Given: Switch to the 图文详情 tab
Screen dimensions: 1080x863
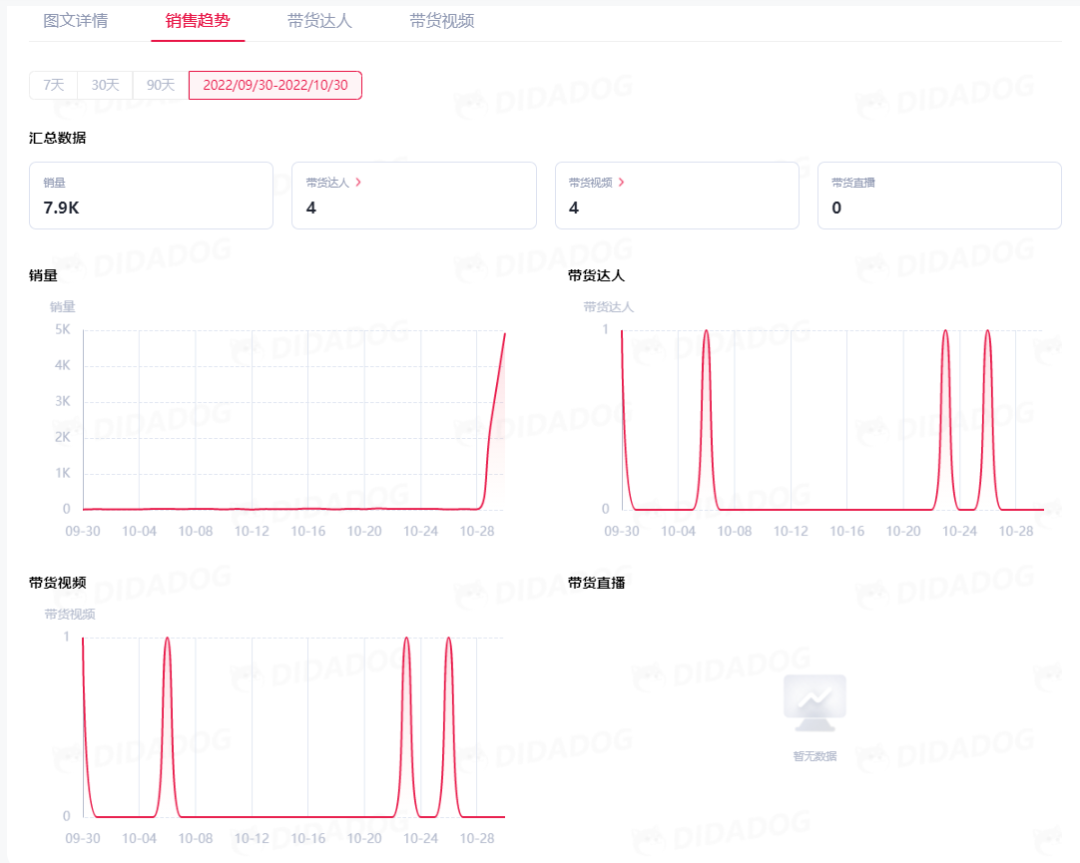Looking at the screenshot, I should pyautogui.click(x=75, y=21).
